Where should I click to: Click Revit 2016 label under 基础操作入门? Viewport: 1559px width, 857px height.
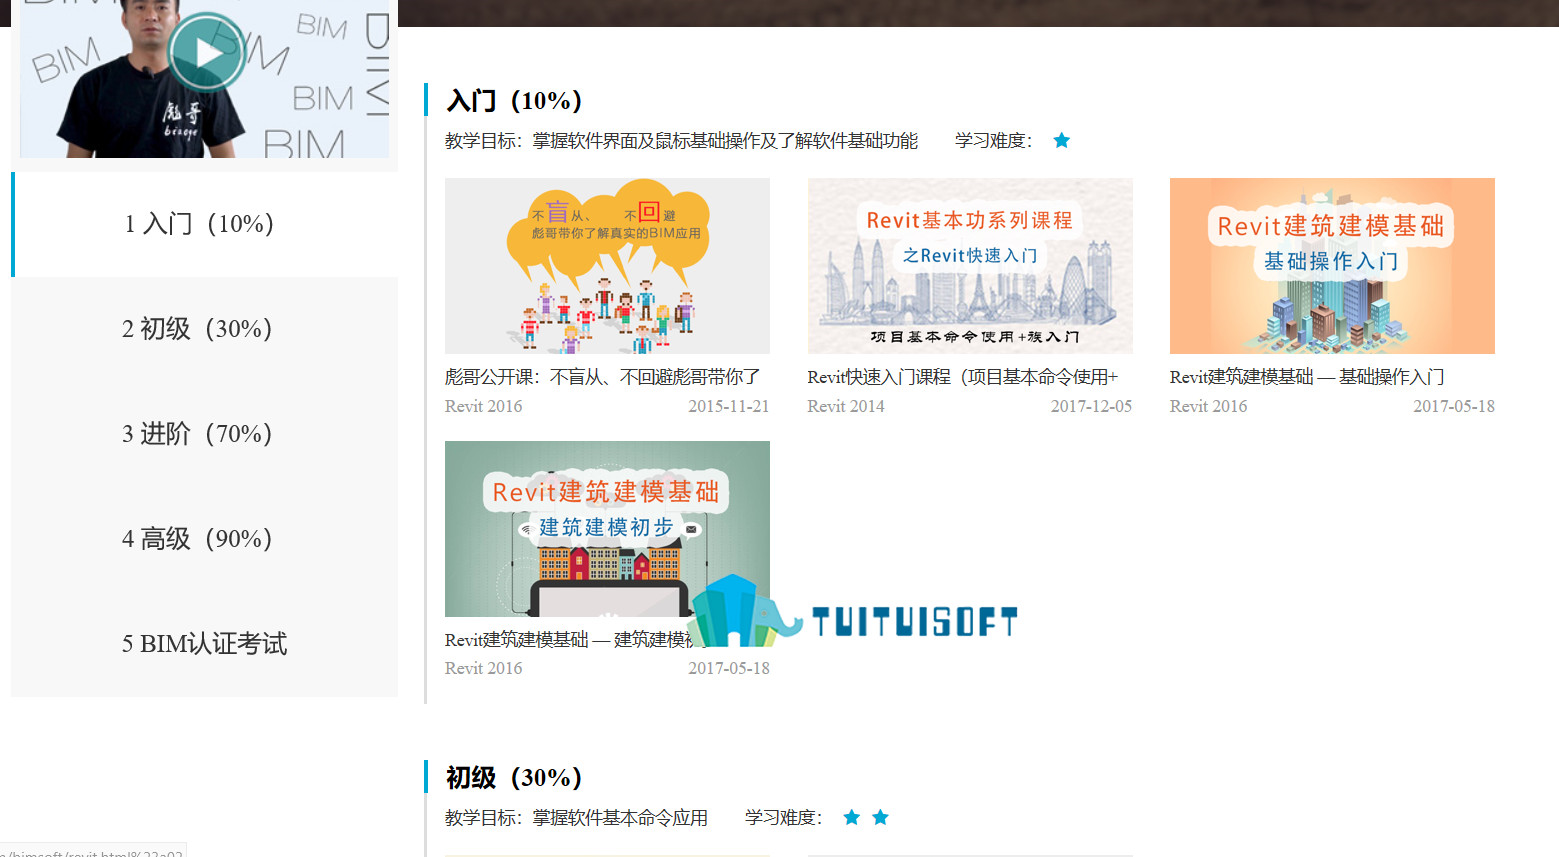click(1209, 406)
